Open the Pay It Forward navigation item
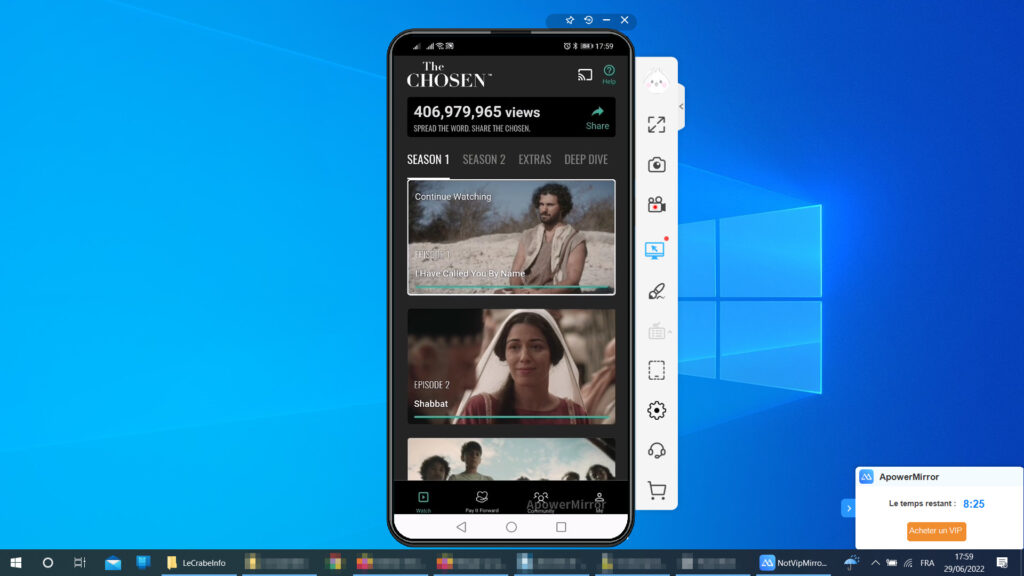Viewport: 1024px width, 576px height. [482, 501]
